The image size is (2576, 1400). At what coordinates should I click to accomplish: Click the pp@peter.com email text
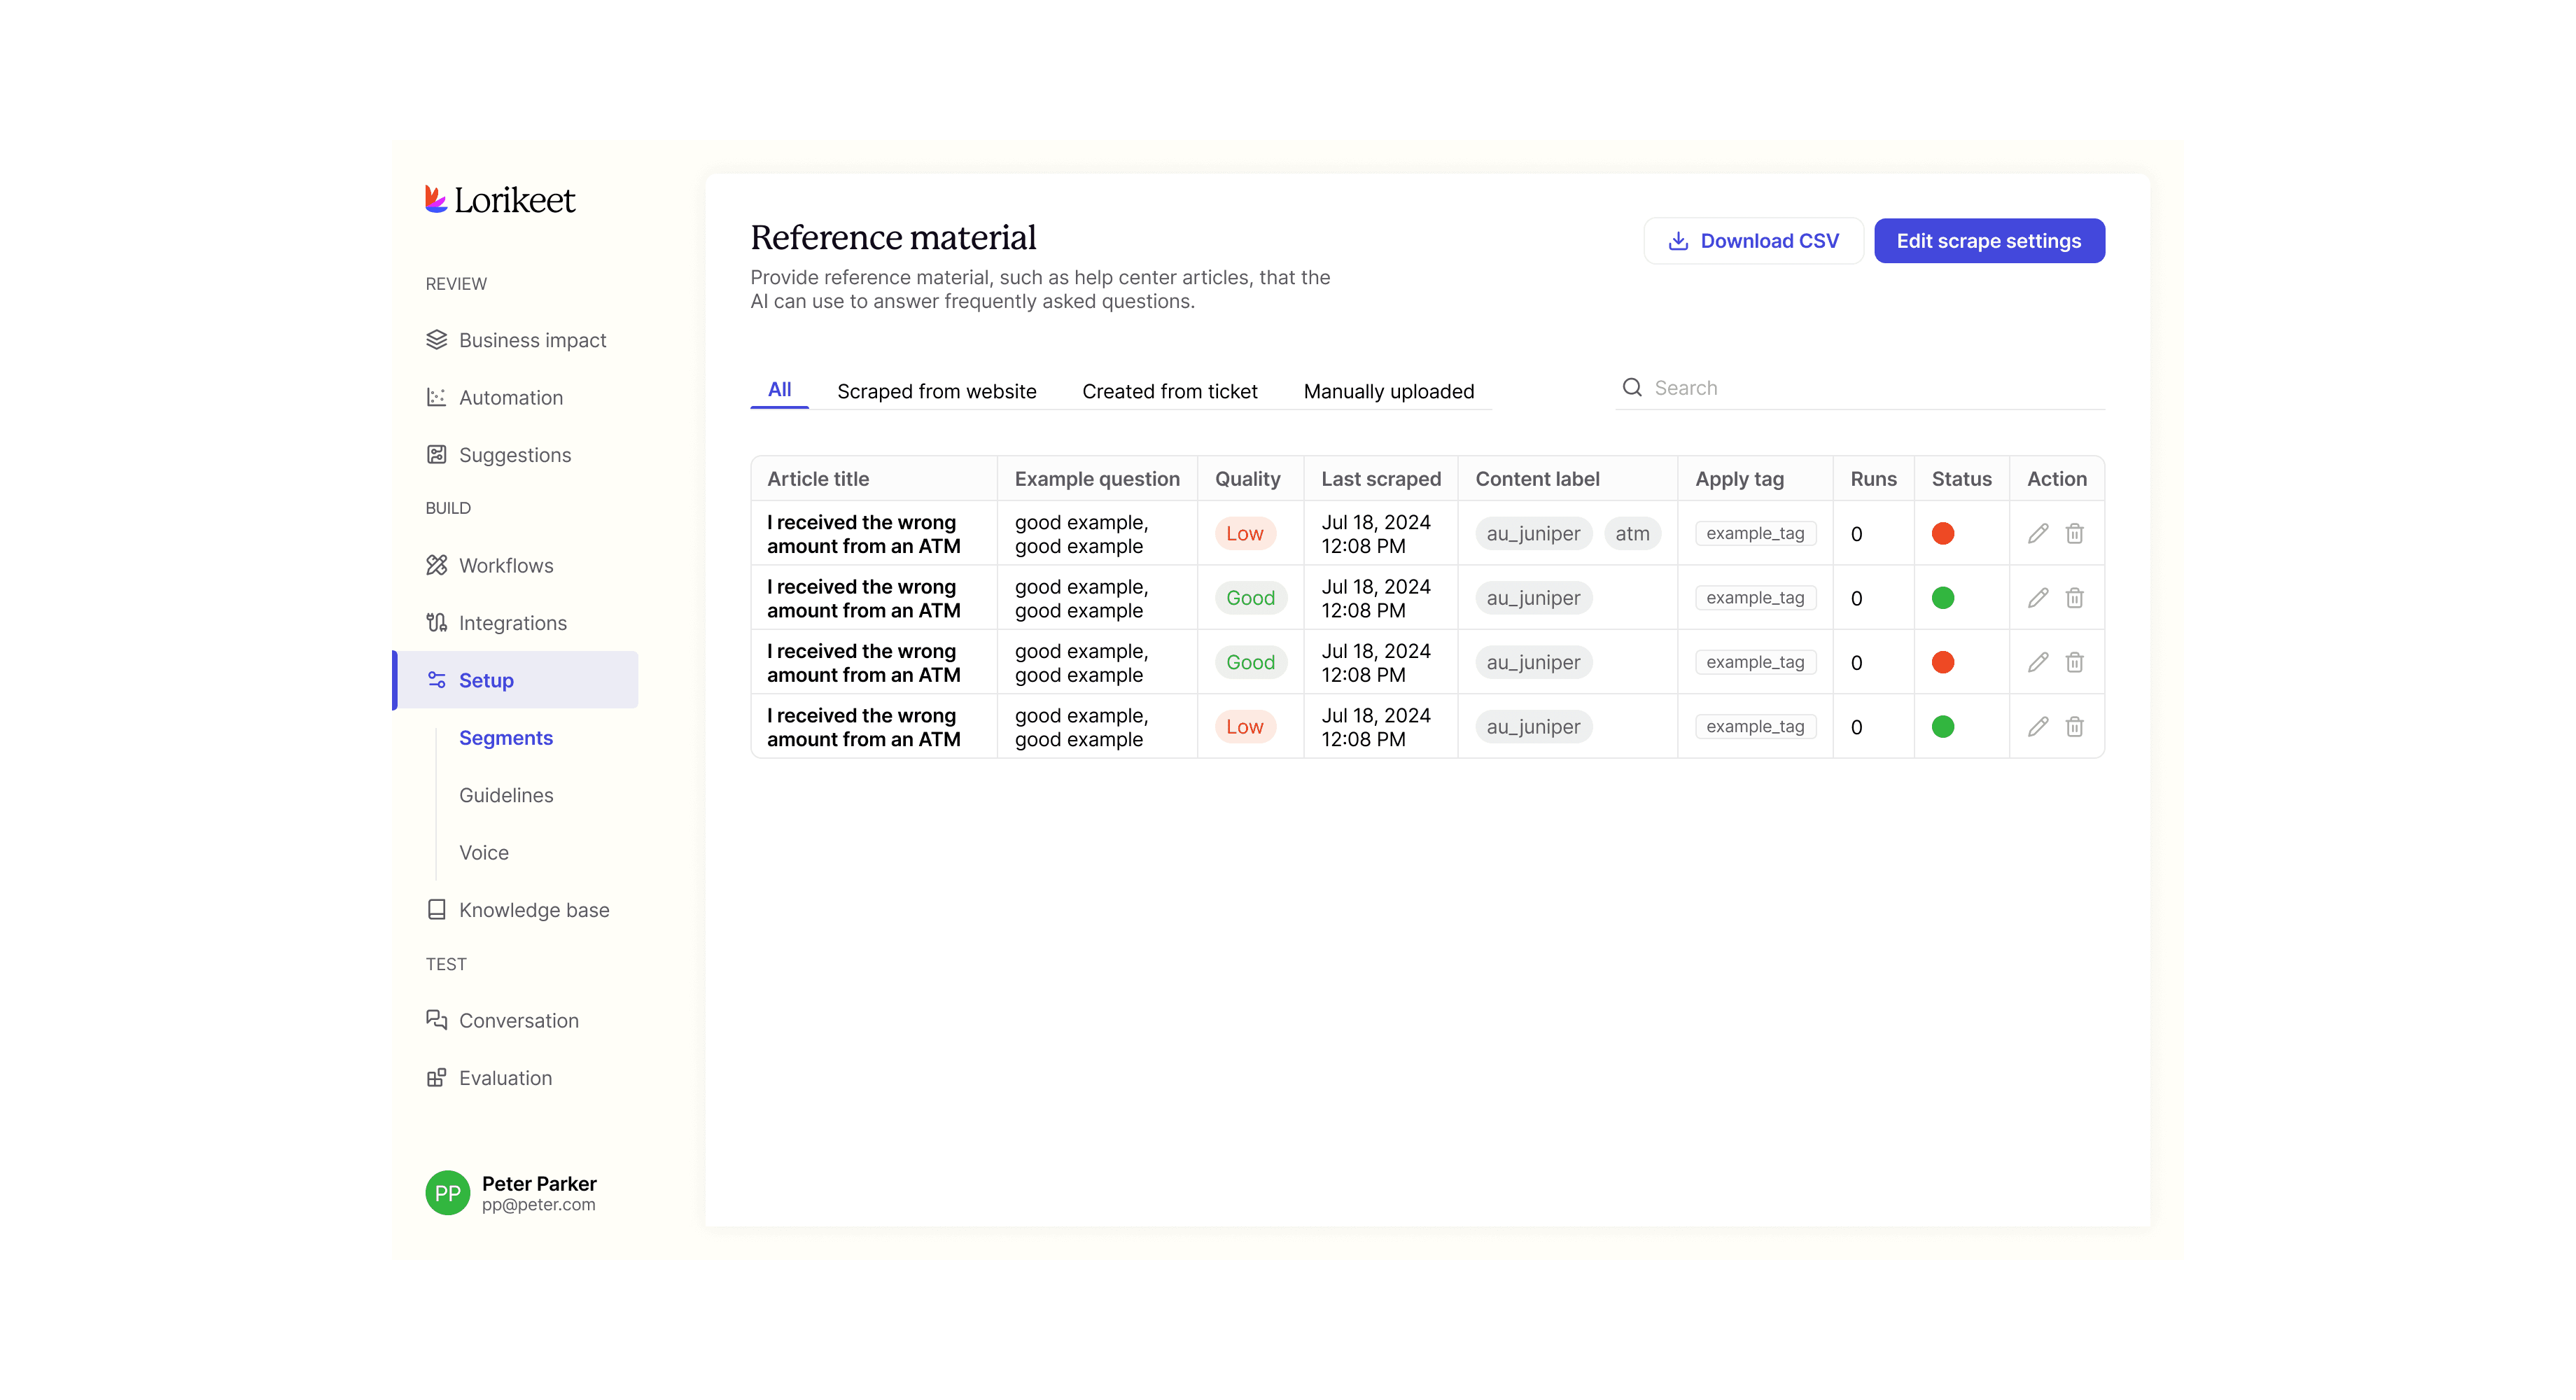(x=538, y=1205)
